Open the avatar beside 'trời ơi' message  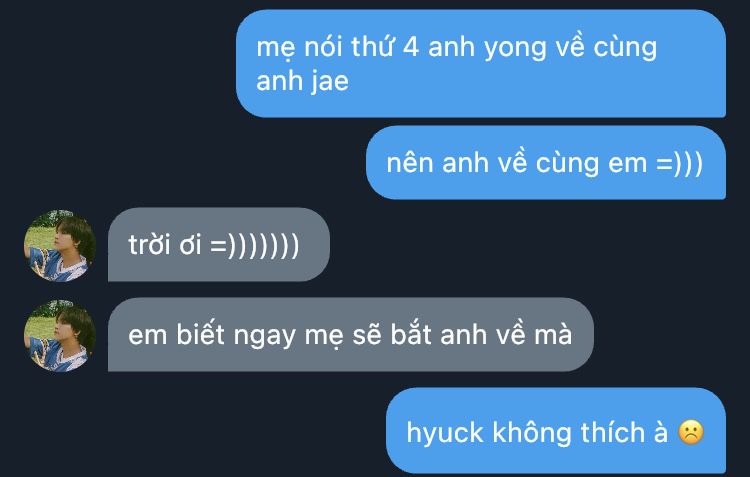click(x=60, y=245)
